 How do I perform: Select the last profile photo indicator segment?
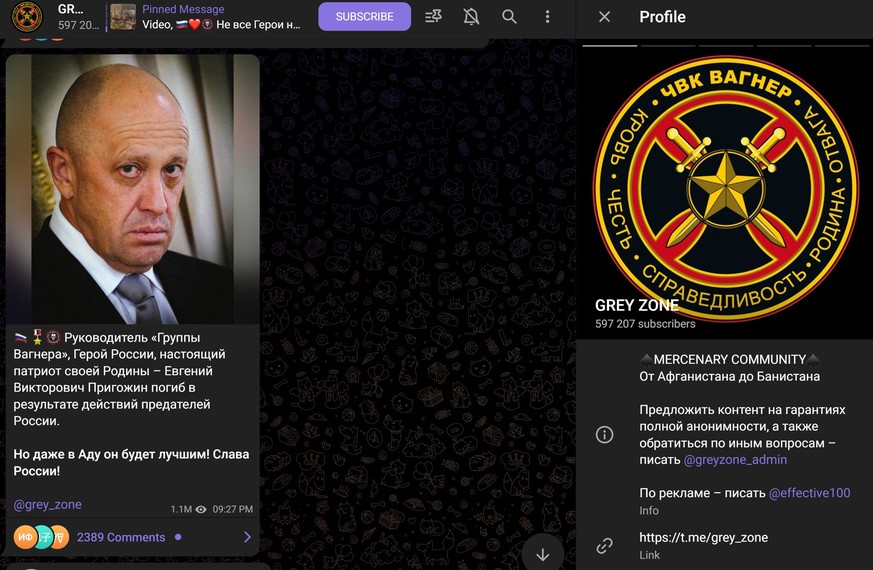pyautogui.click(x=842, y=46)
